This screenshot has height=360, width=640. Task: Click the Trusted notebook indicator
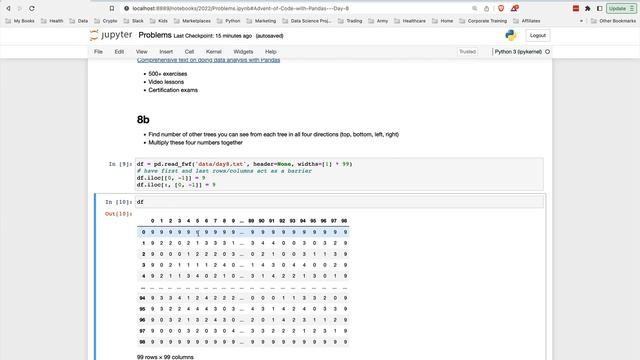[x=467, y=52]
